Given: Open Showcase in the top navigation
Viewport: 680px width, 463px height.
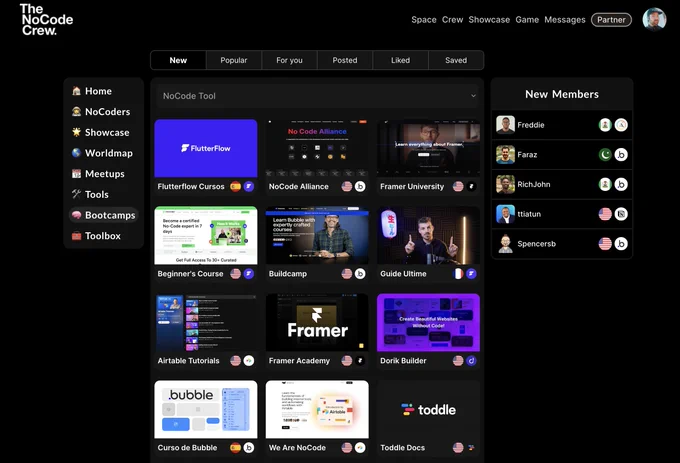Looking at the screenshot, I should (x=489, y=20).
